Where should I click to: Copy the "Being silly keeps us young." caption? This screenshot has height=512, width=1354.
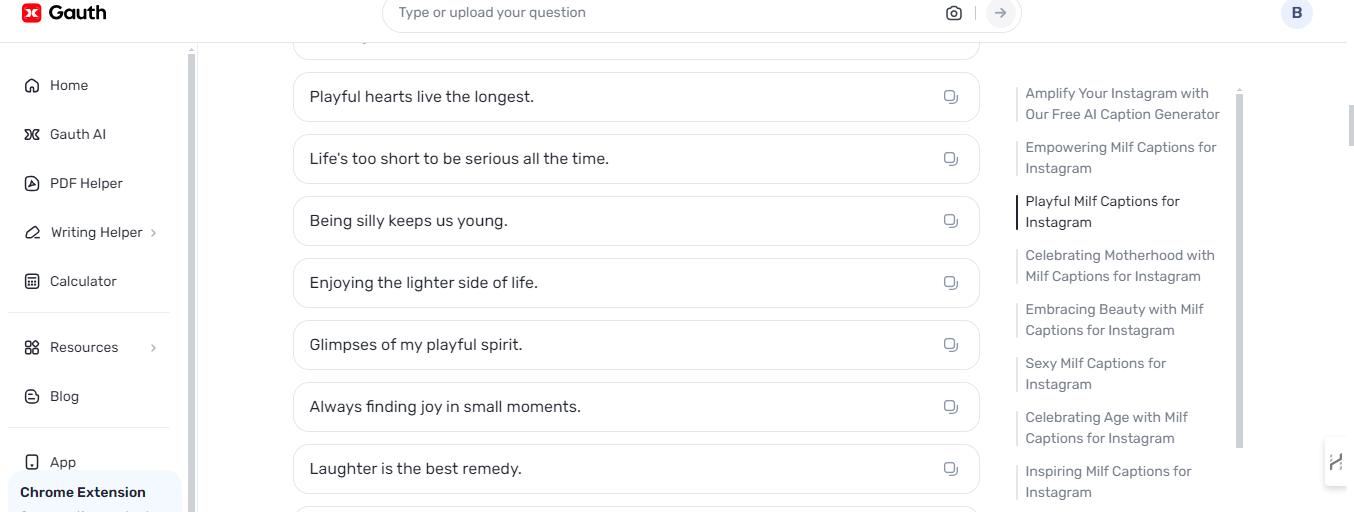pos(950,221)
